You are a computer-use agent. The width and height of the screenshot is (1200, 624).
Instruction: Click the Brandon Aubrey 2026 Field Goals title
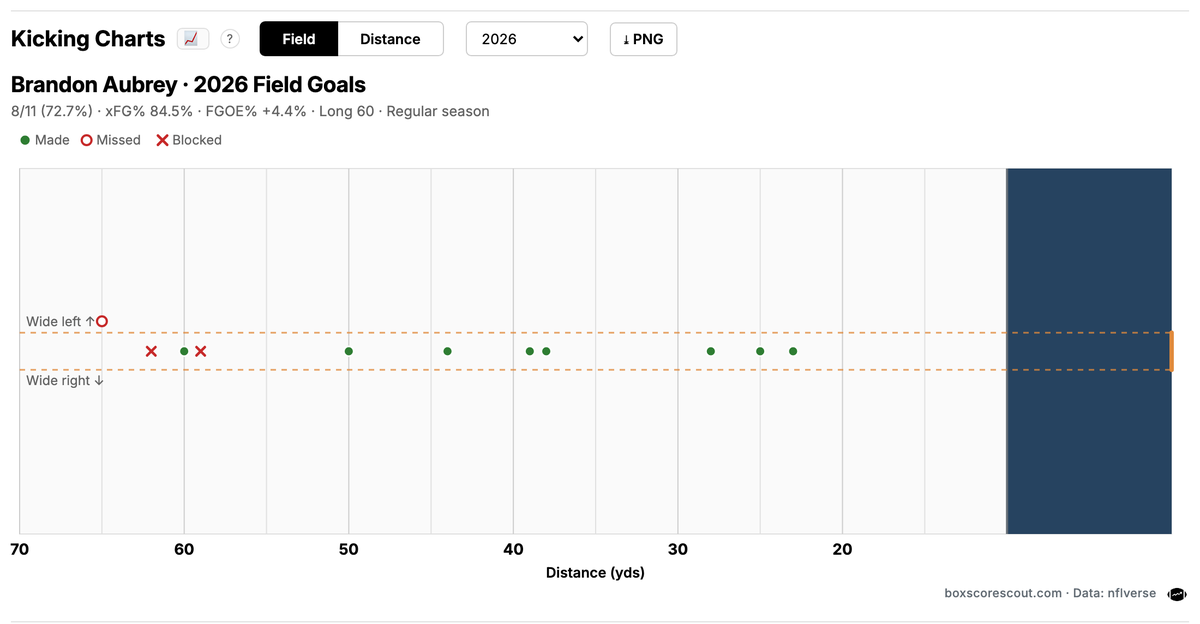tap(188, 85)
